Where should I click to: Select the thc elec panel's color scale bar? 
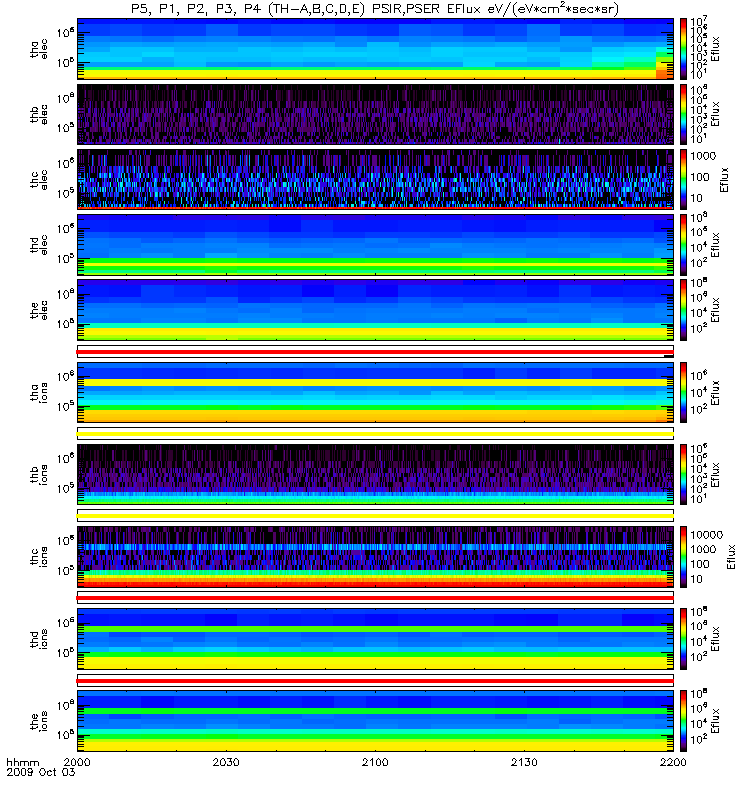pos(683,180)
